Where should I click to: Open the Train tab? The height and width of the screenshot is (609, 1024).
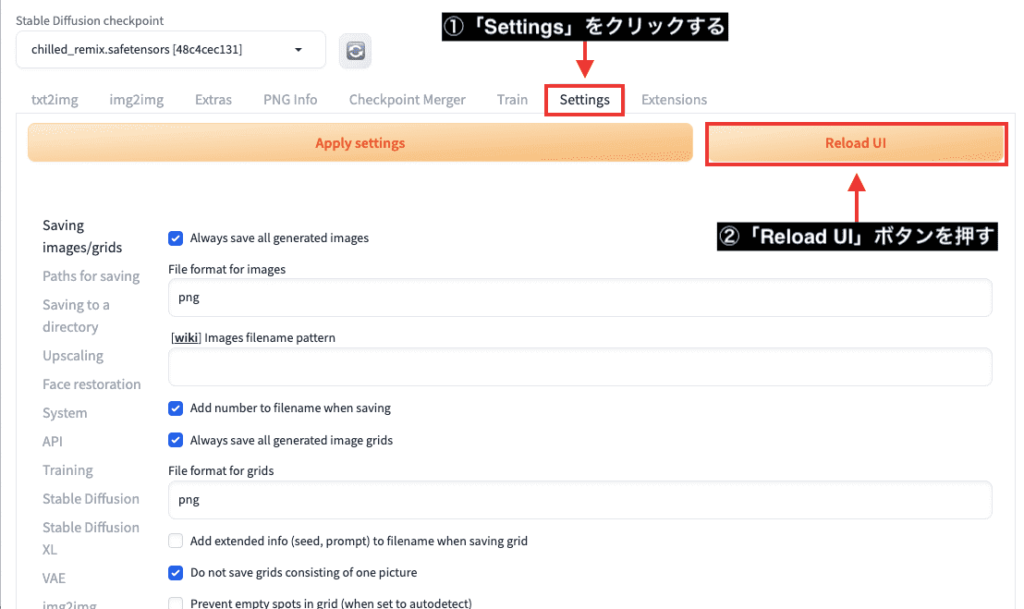tap(512, 99)
